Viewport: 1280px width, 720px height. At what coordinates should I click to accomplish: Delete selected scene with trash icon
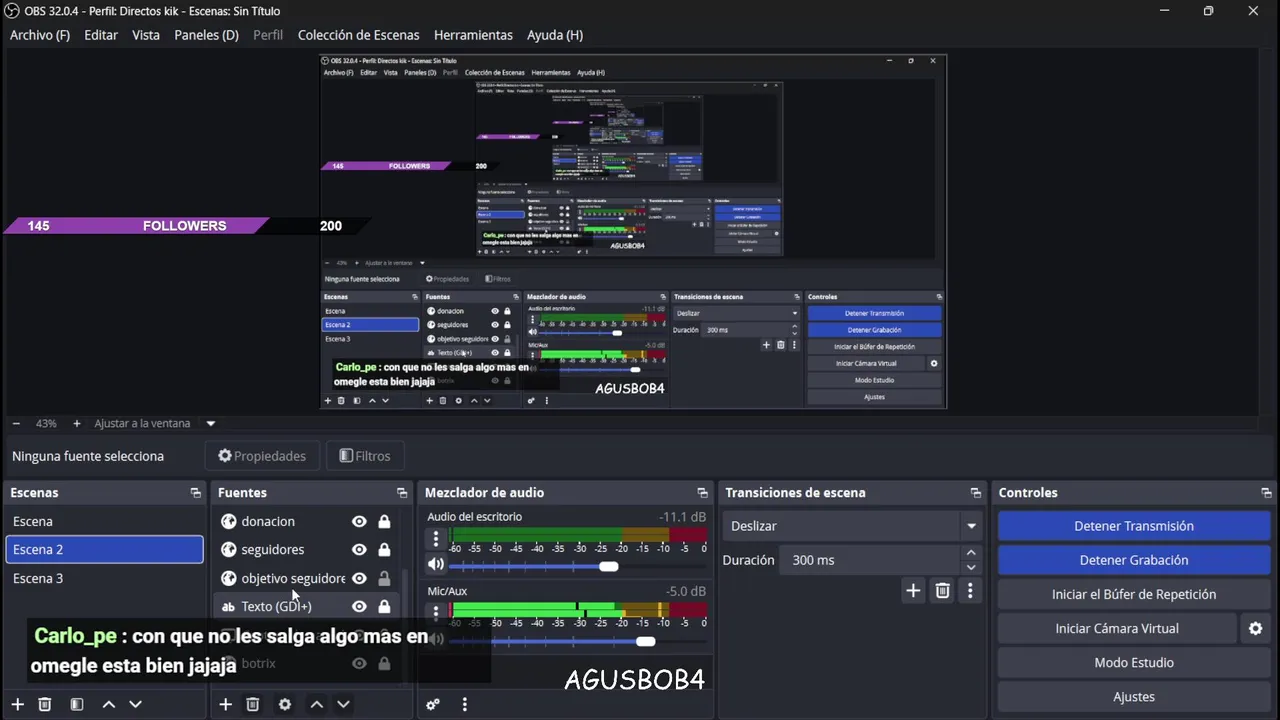(x=45, y=704)
